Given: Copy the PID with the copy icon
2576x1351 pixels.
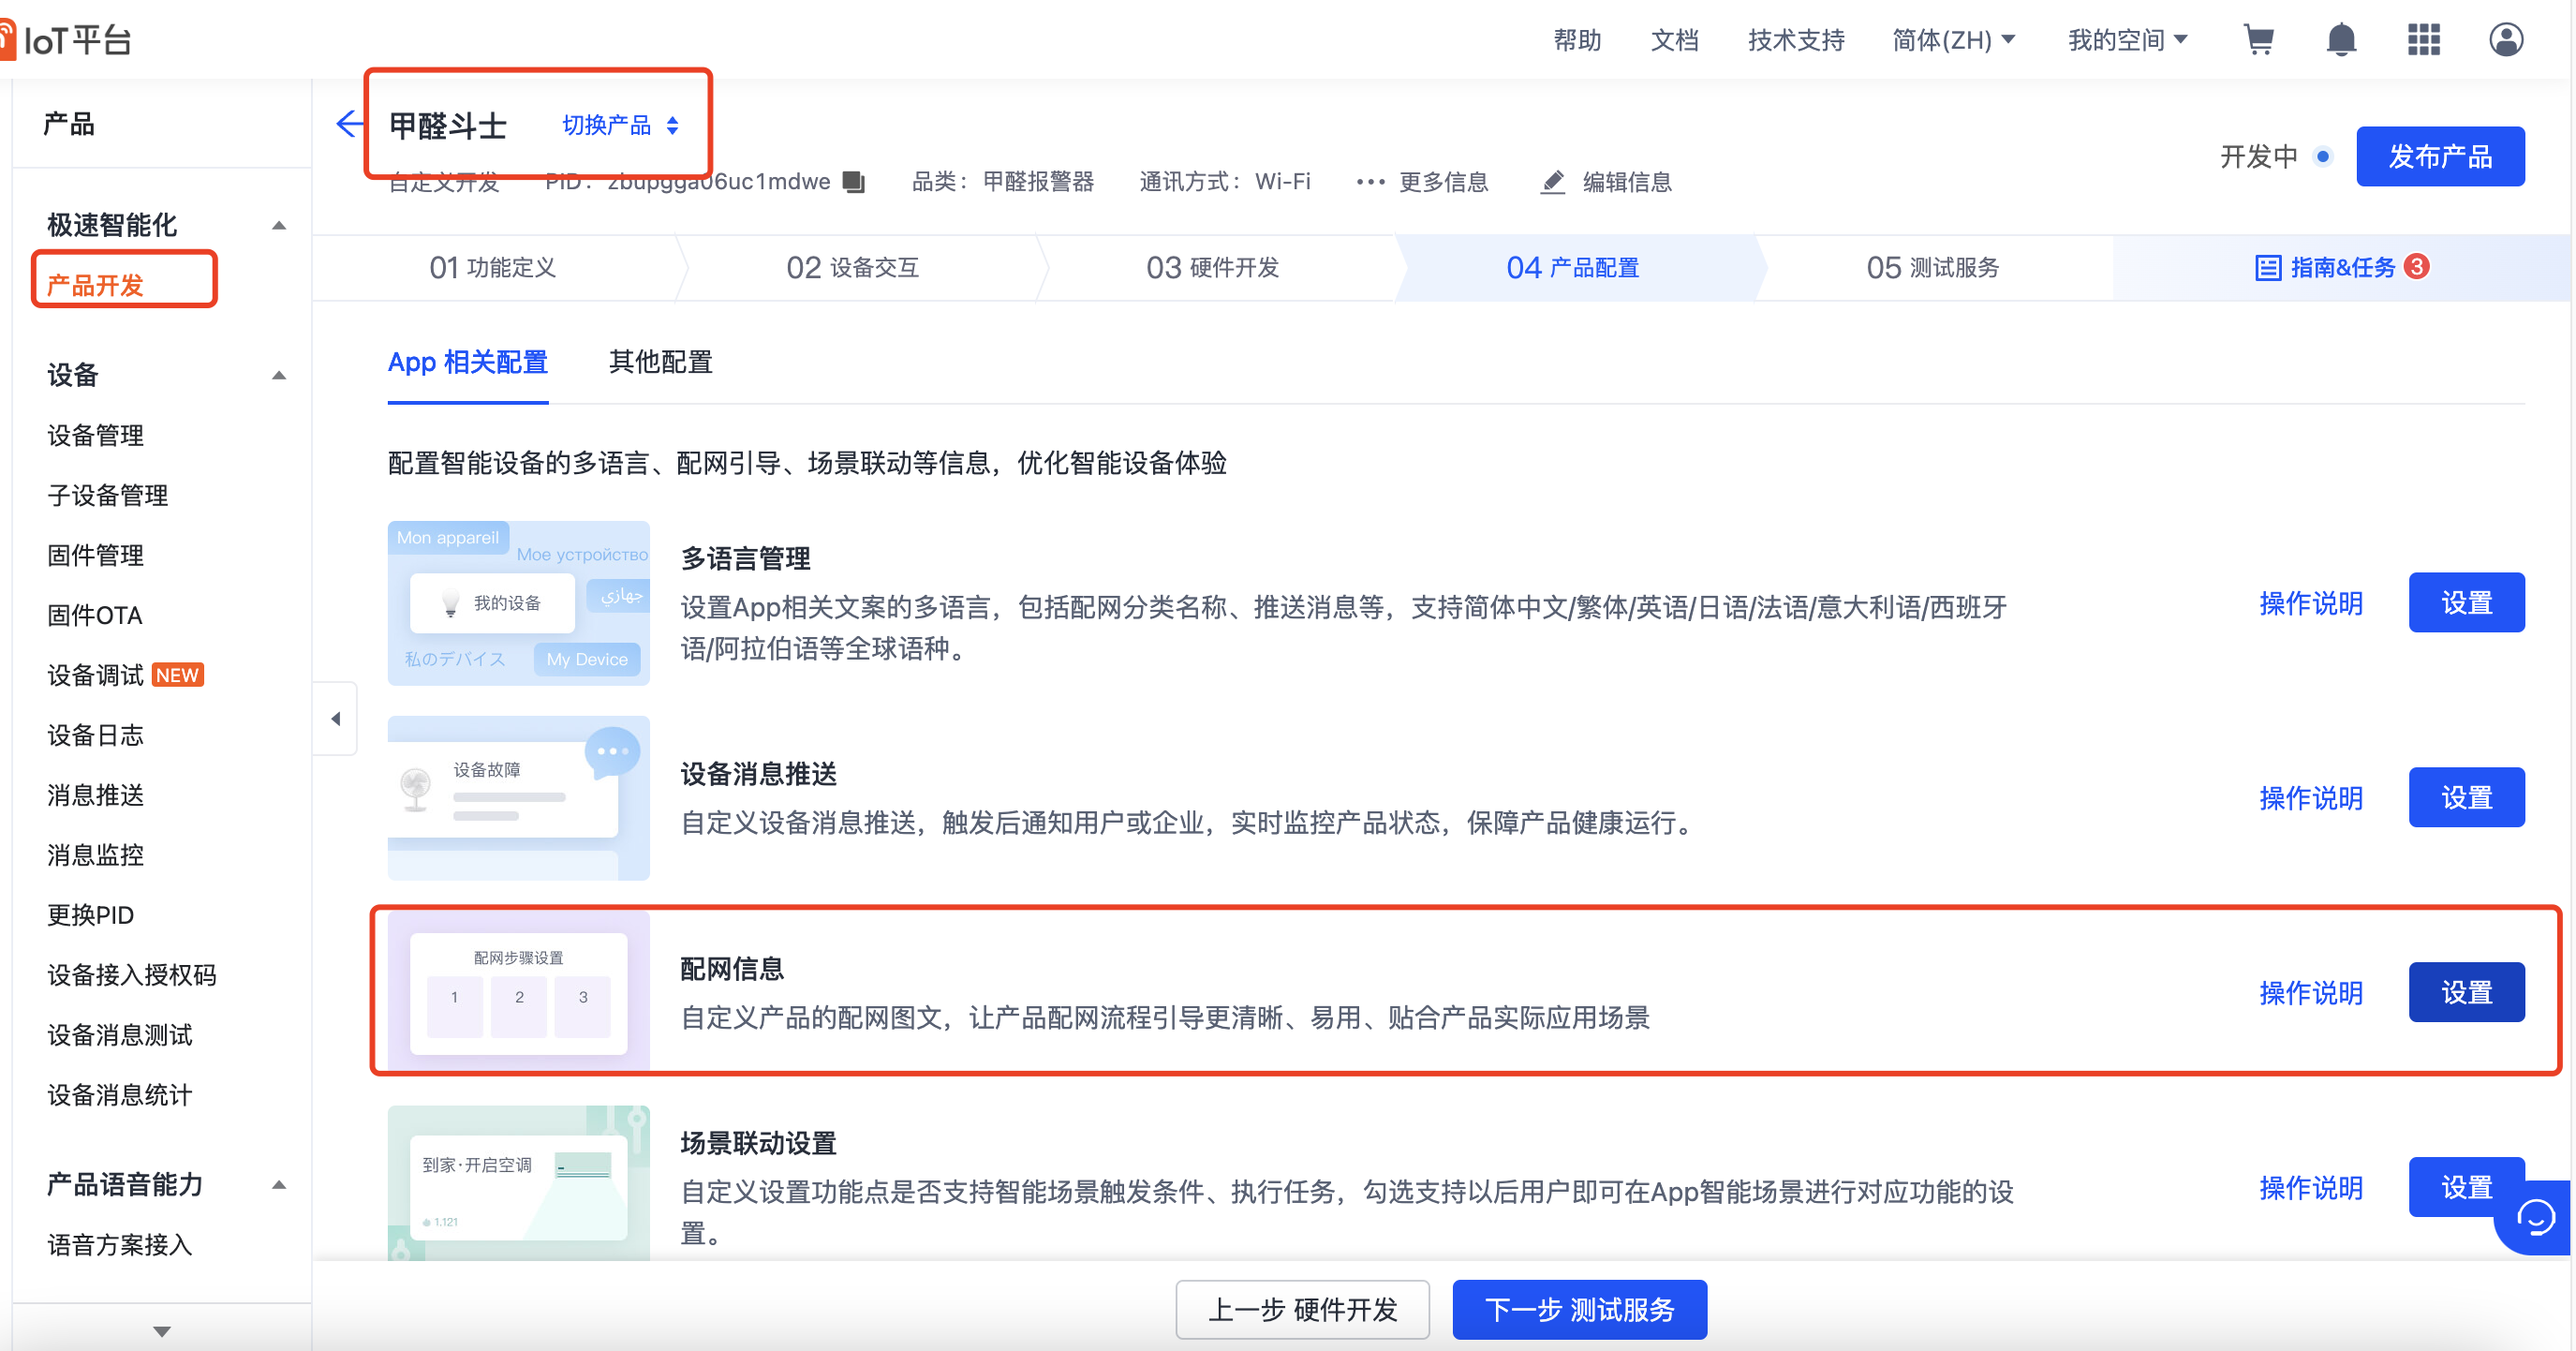Looking at the screenshot, I should click(853, 182).
